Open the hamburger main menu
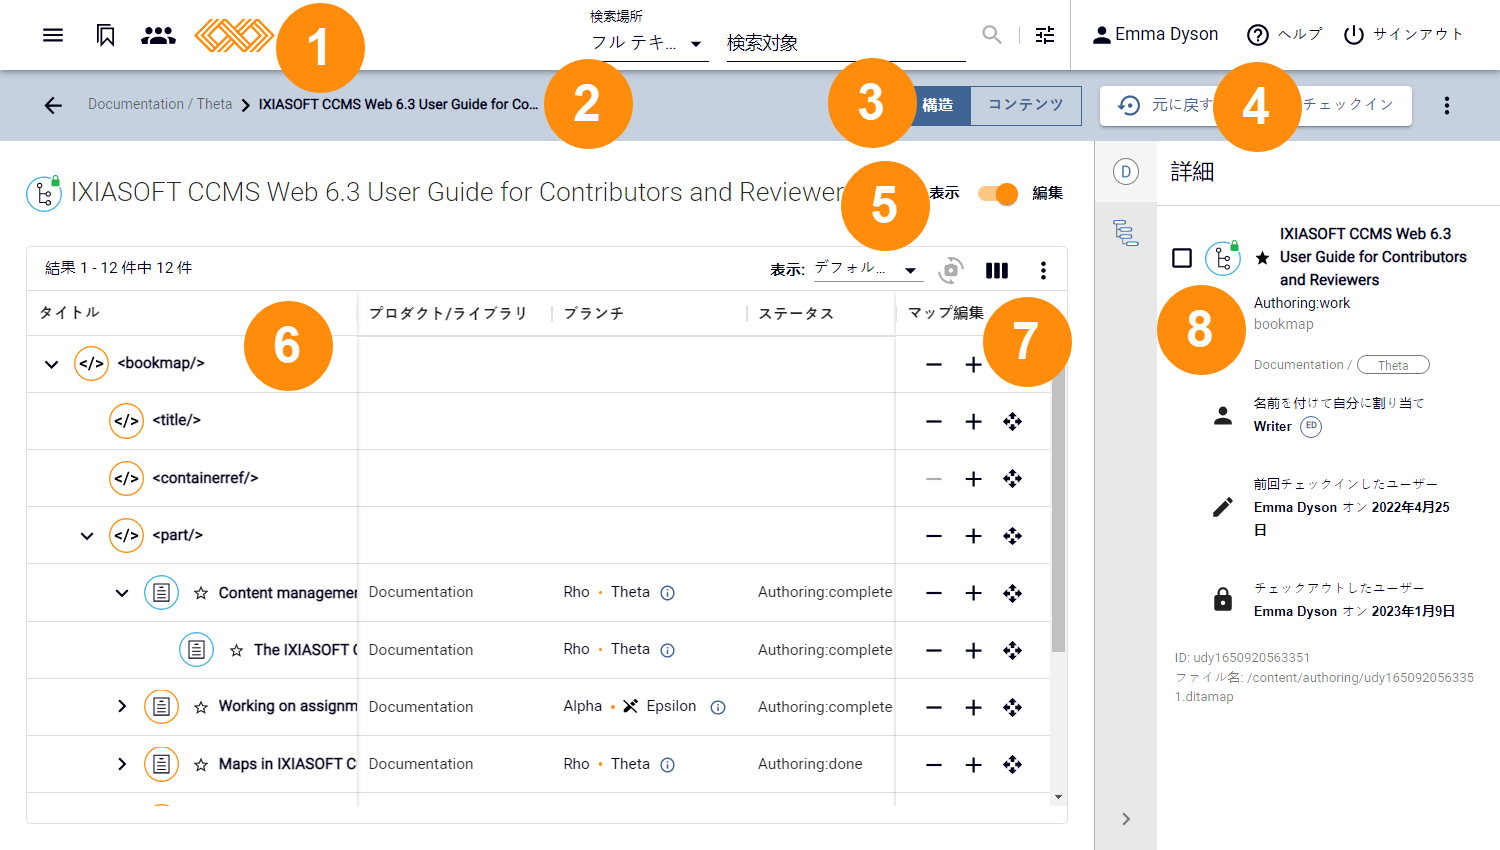Screen dimensions: 1500x850 [53, 35]
